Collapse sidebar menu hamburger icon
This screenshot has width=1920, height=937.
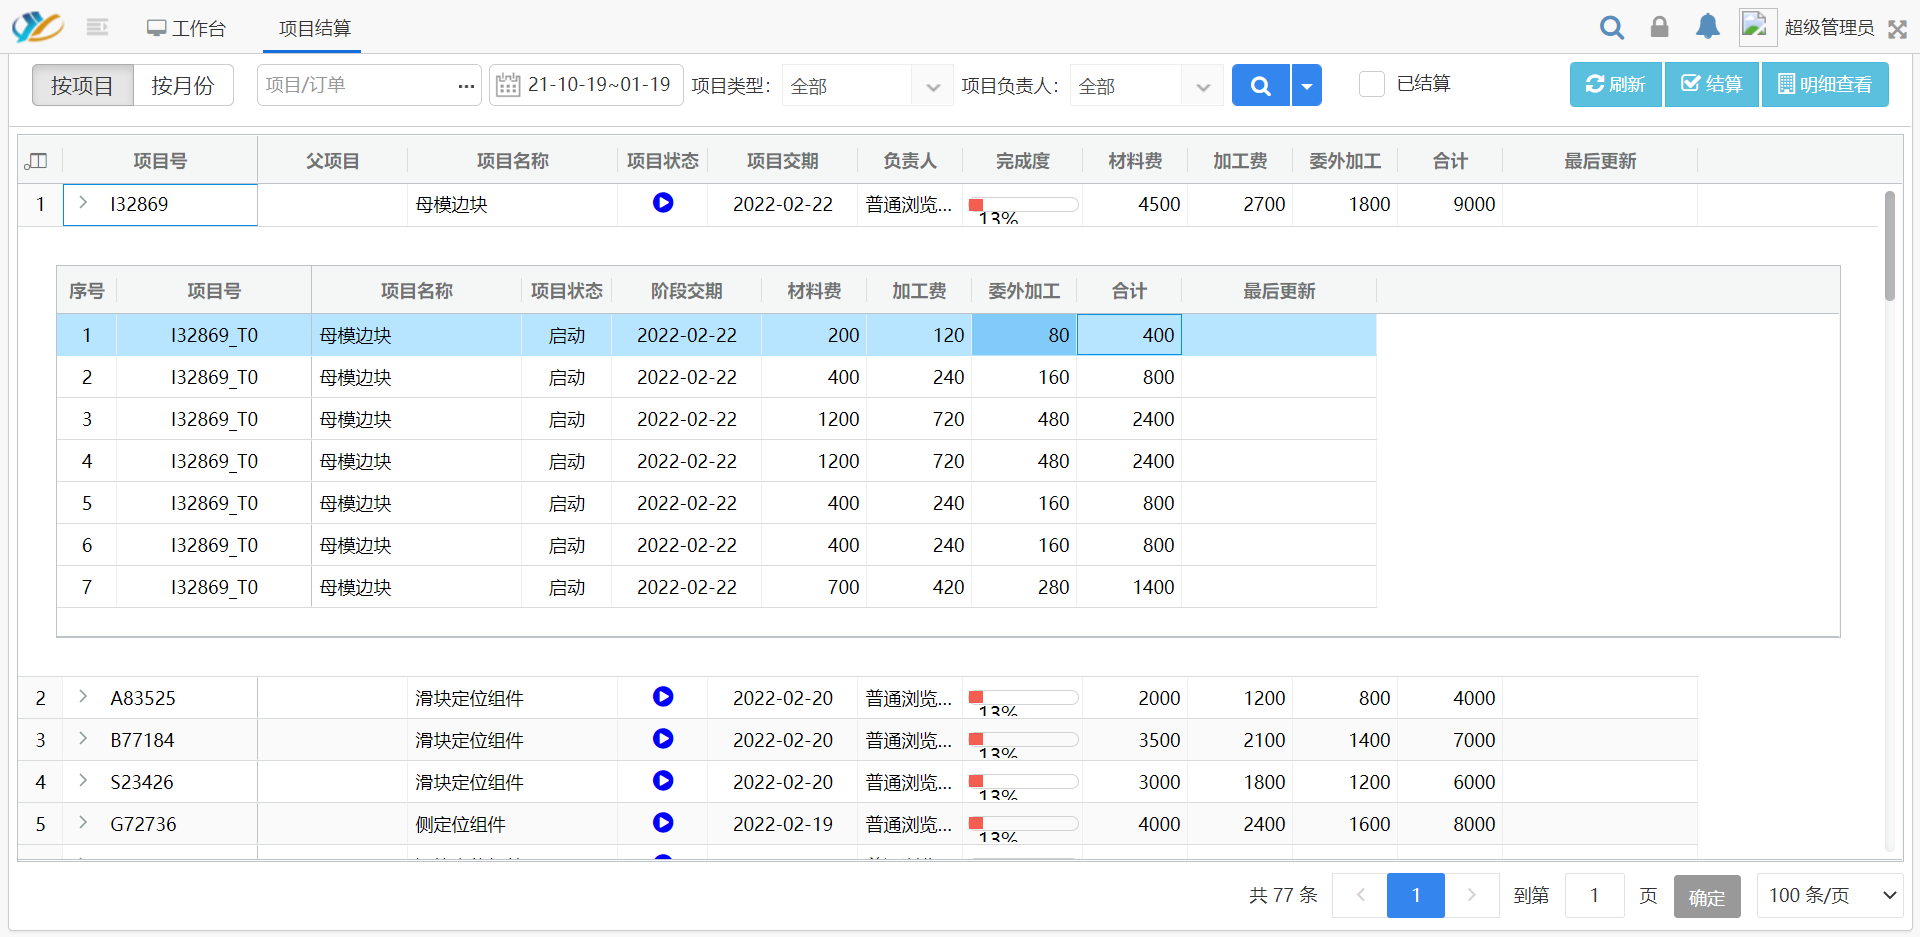(x=97, y=27)
